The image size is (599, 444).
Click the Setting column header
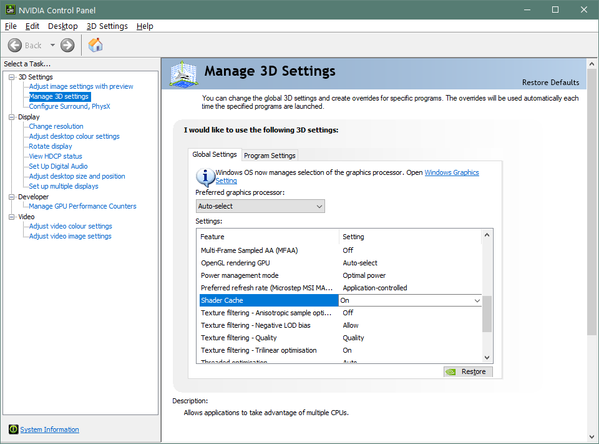pyautogui.click(x=410, y=237)
